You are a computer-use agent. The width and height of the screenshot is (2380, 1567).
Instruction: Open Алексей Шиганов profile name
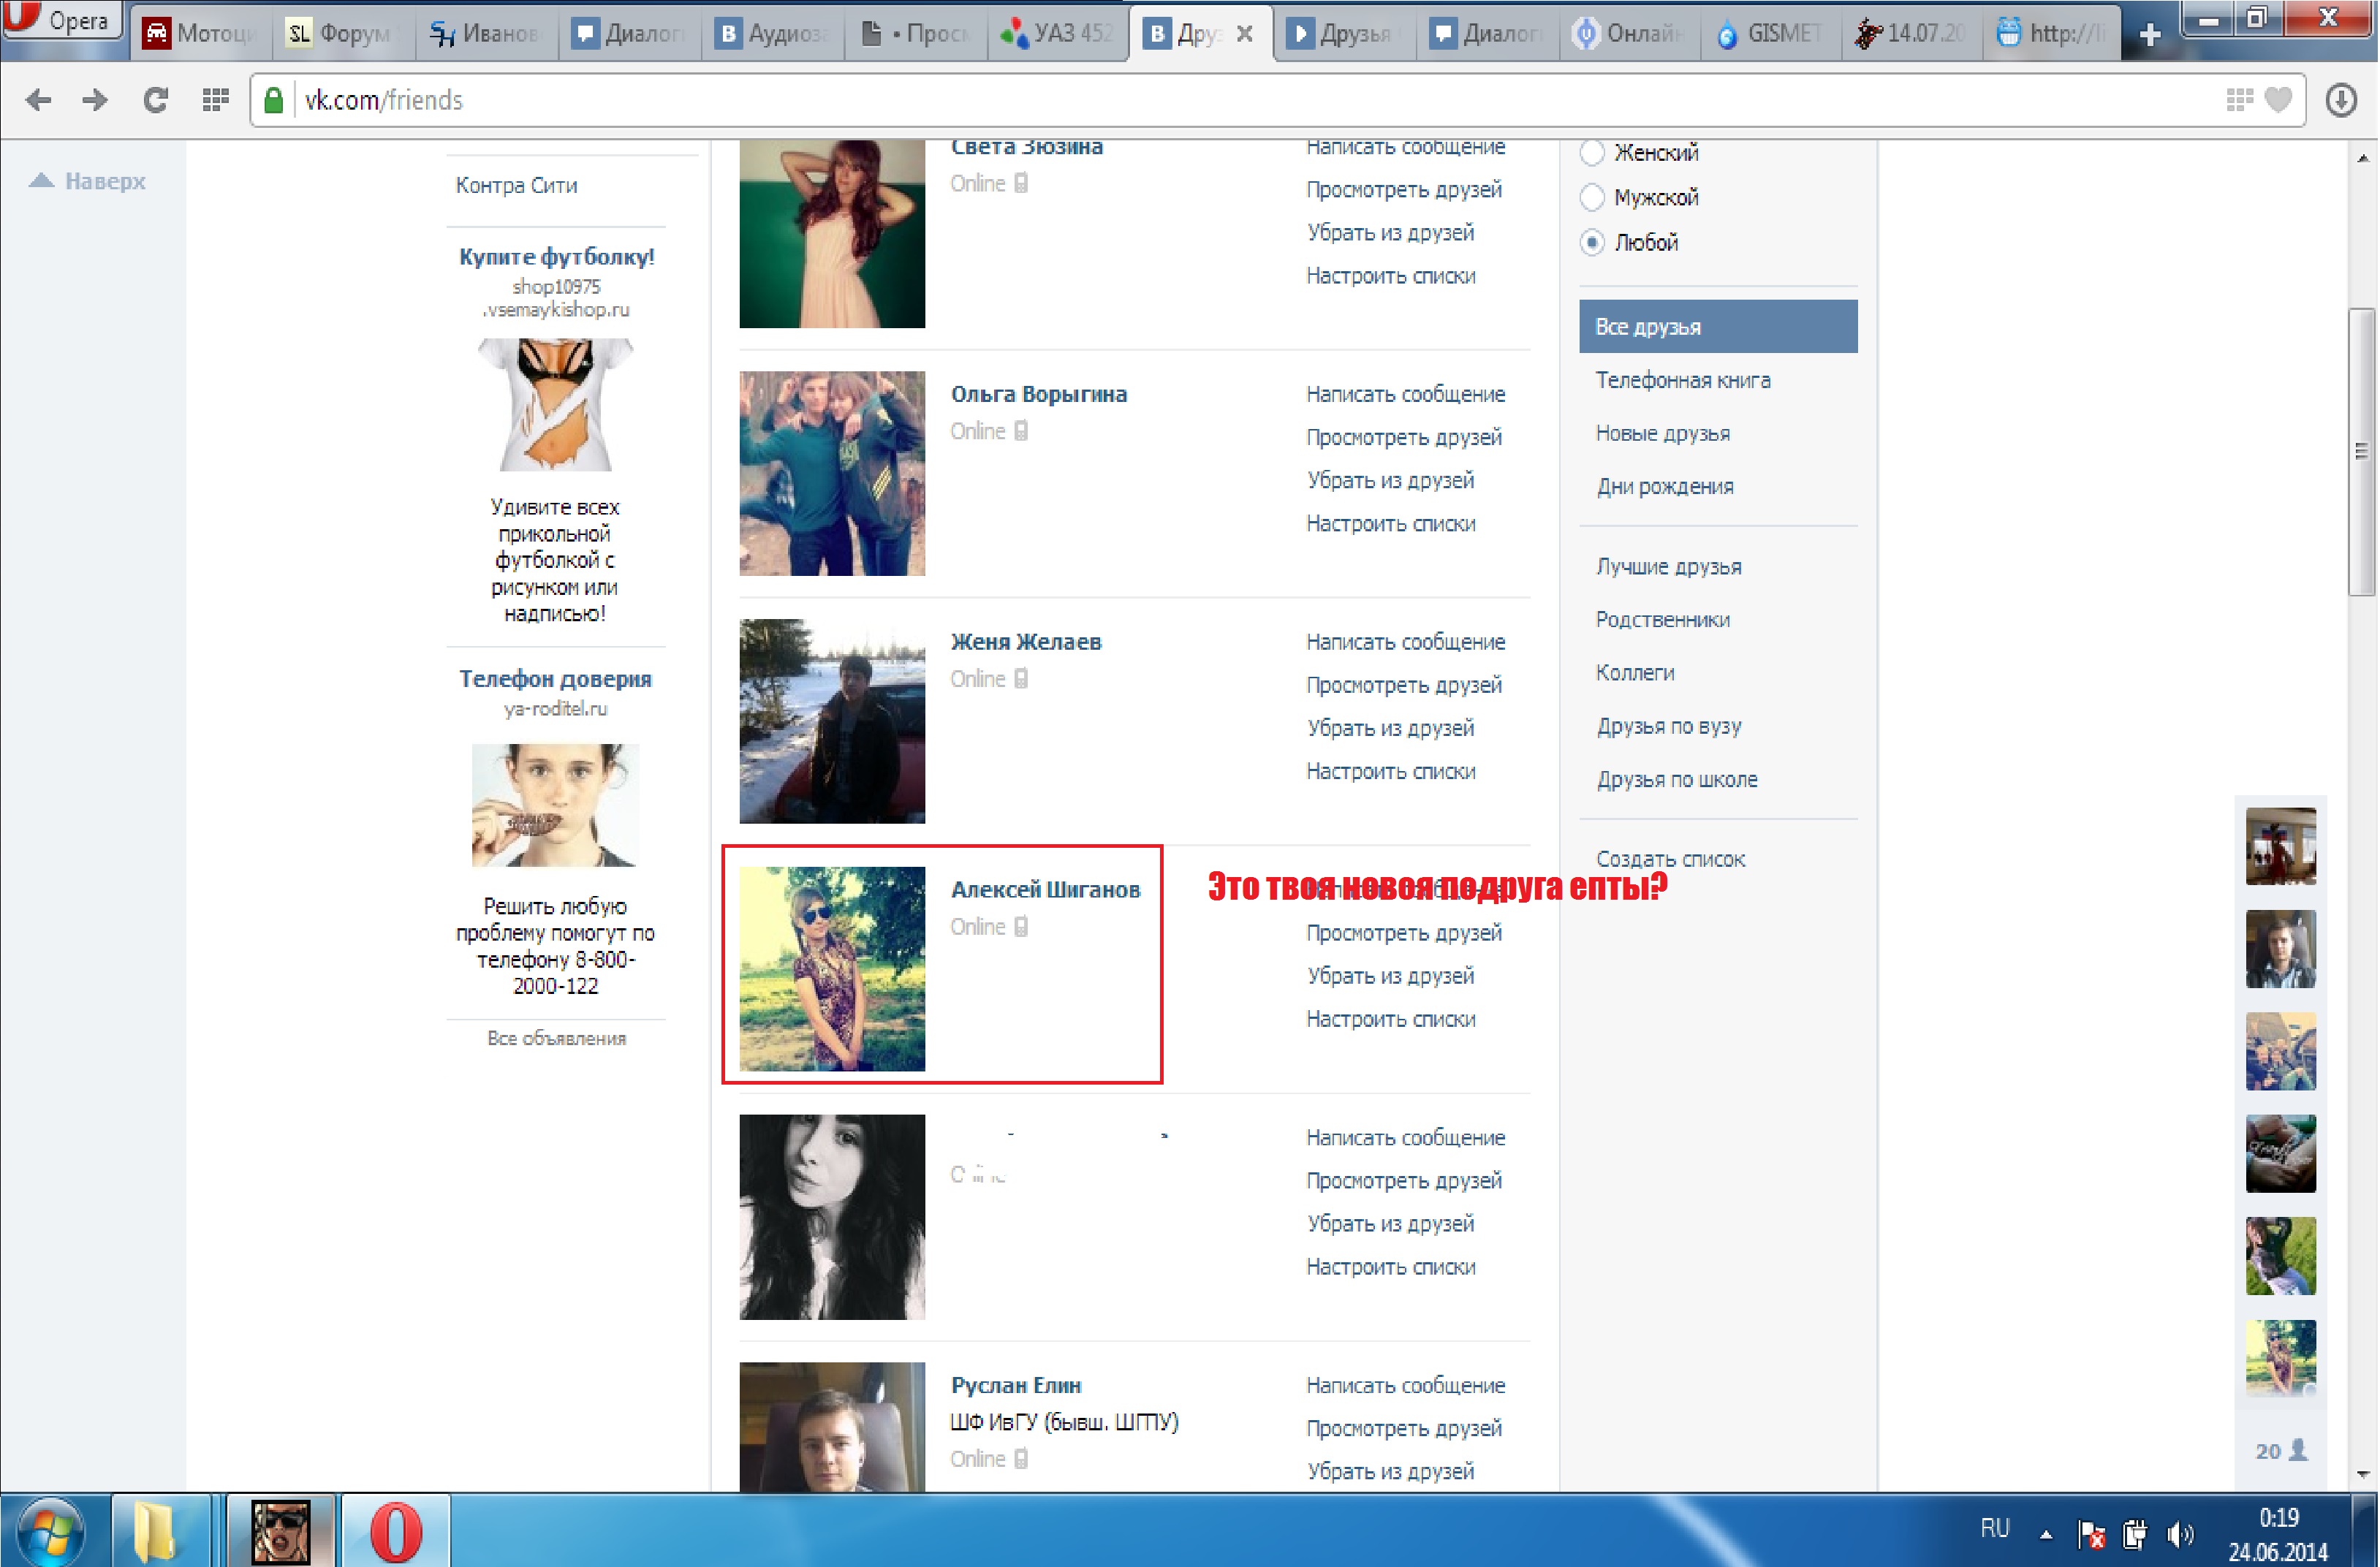(1045, 889)
